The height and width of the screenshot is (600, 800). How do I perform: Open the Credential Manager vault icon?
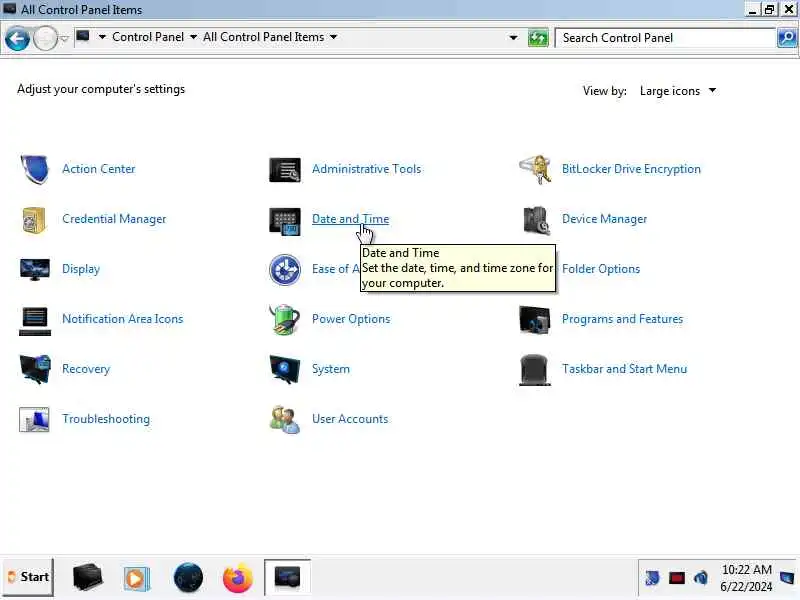(34, 220)
